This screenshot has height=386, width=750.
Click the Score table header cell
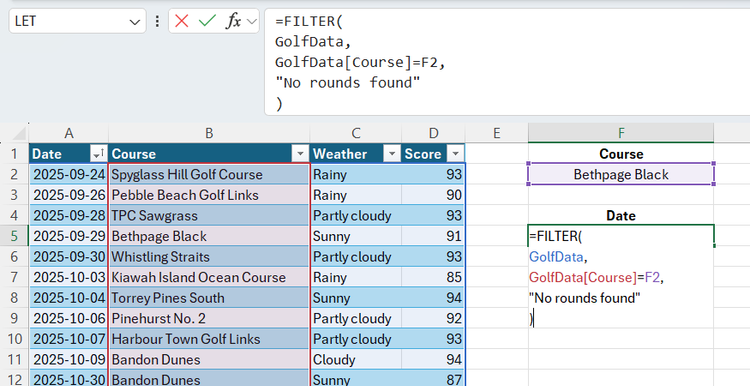[433, 154]
